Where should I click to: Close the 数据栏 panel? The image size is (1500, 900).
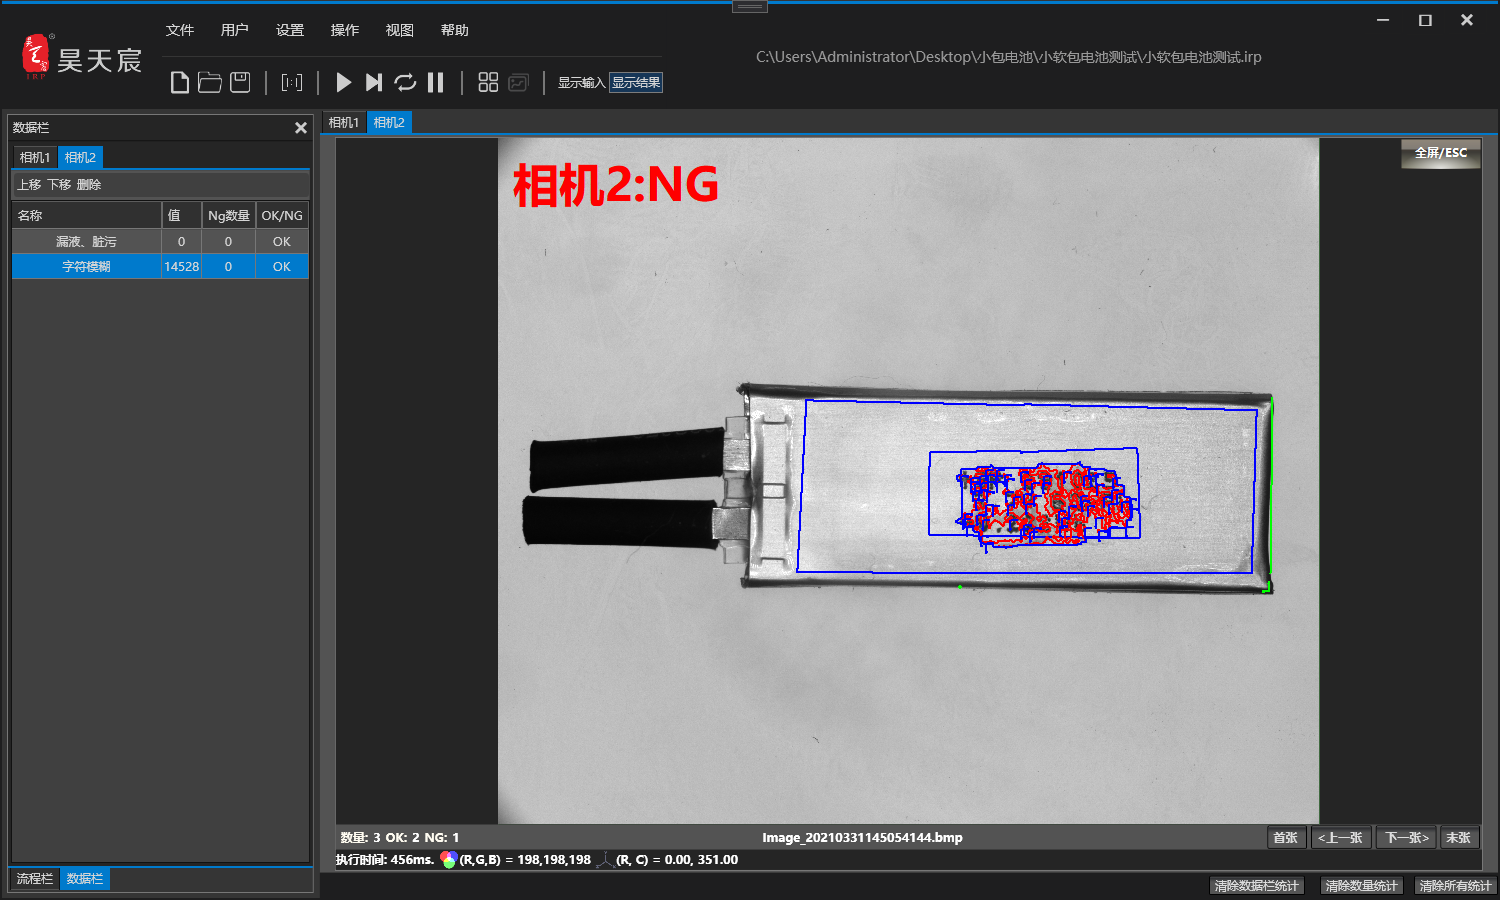pos(300,128)
